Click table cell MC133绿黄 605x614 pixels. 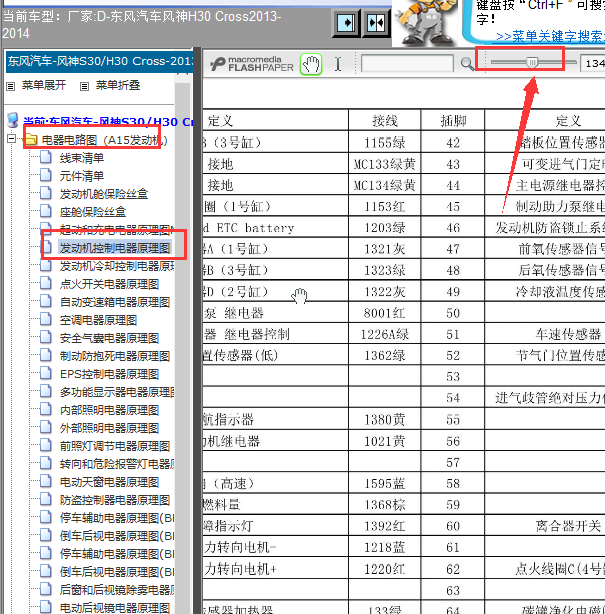(x=385, y=164)
